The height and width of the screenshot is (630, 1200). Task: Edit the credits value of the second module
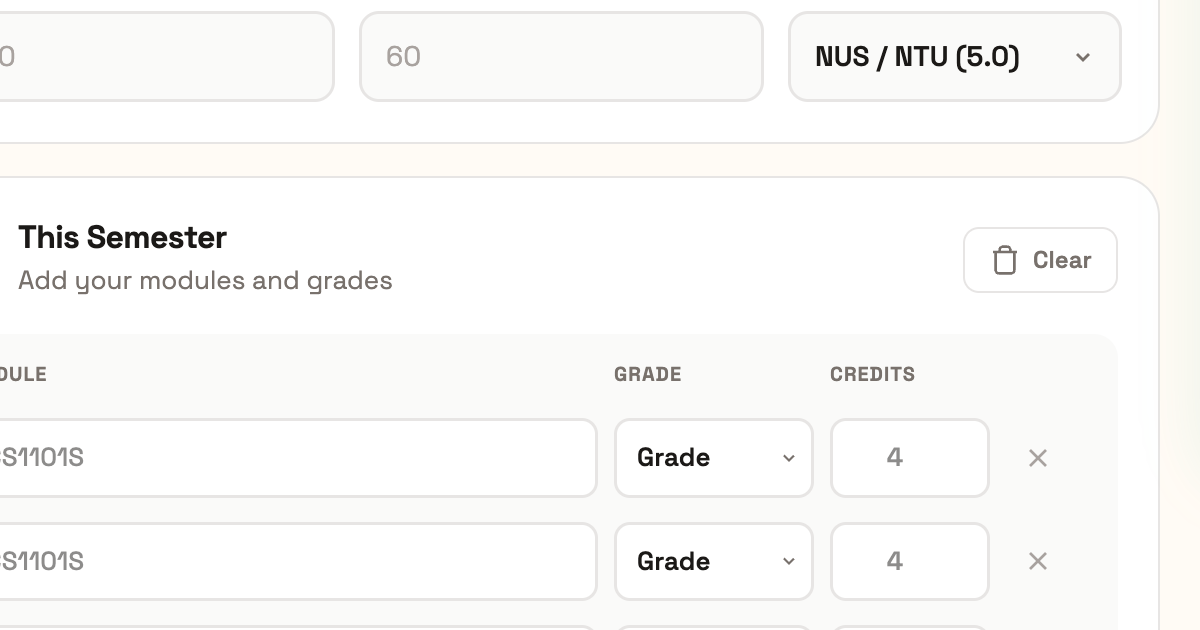[910, 561]
